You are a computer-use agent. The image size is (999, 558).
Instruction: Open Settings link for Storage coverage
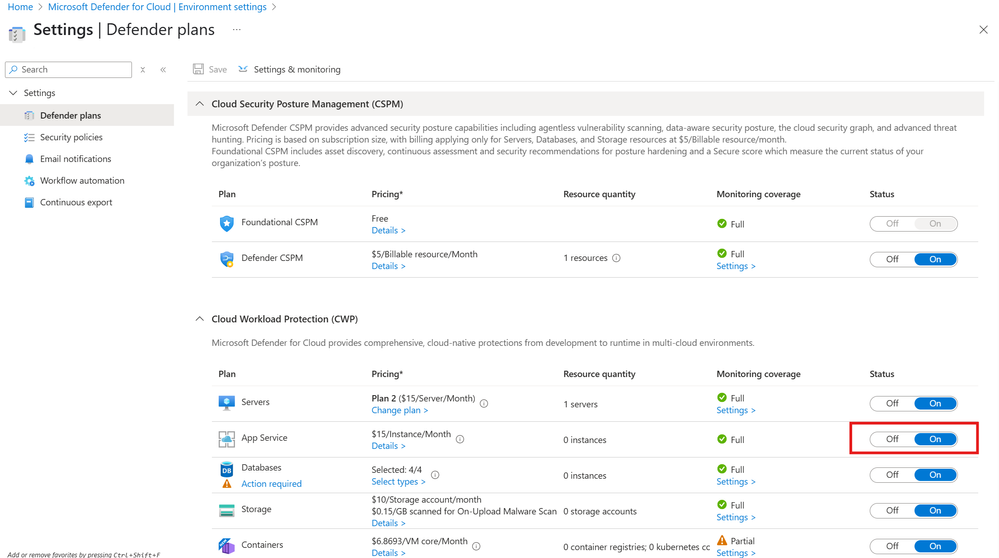point(736,517)
